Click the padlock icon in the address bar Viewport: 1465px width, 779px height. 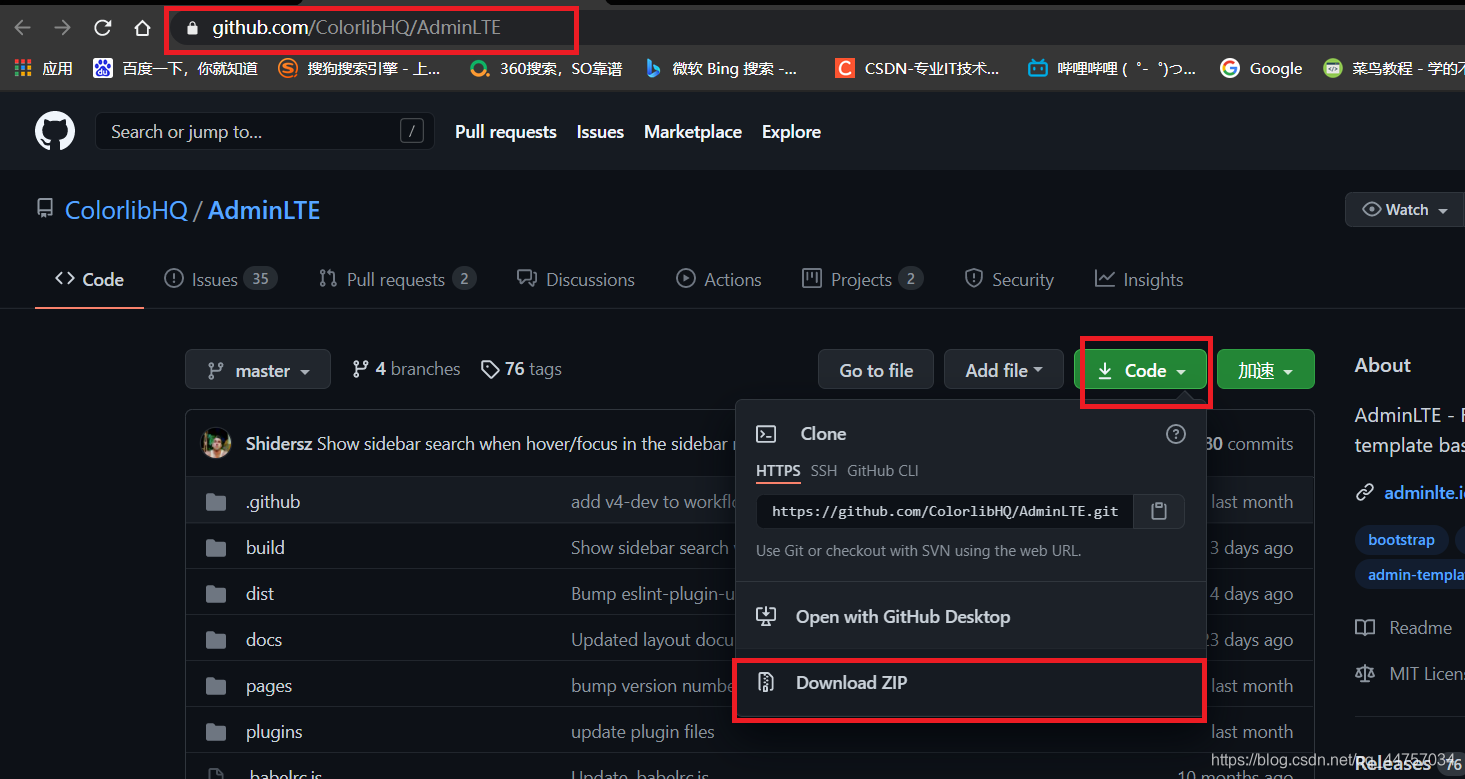pyautogui.click(x=193, y=28)
